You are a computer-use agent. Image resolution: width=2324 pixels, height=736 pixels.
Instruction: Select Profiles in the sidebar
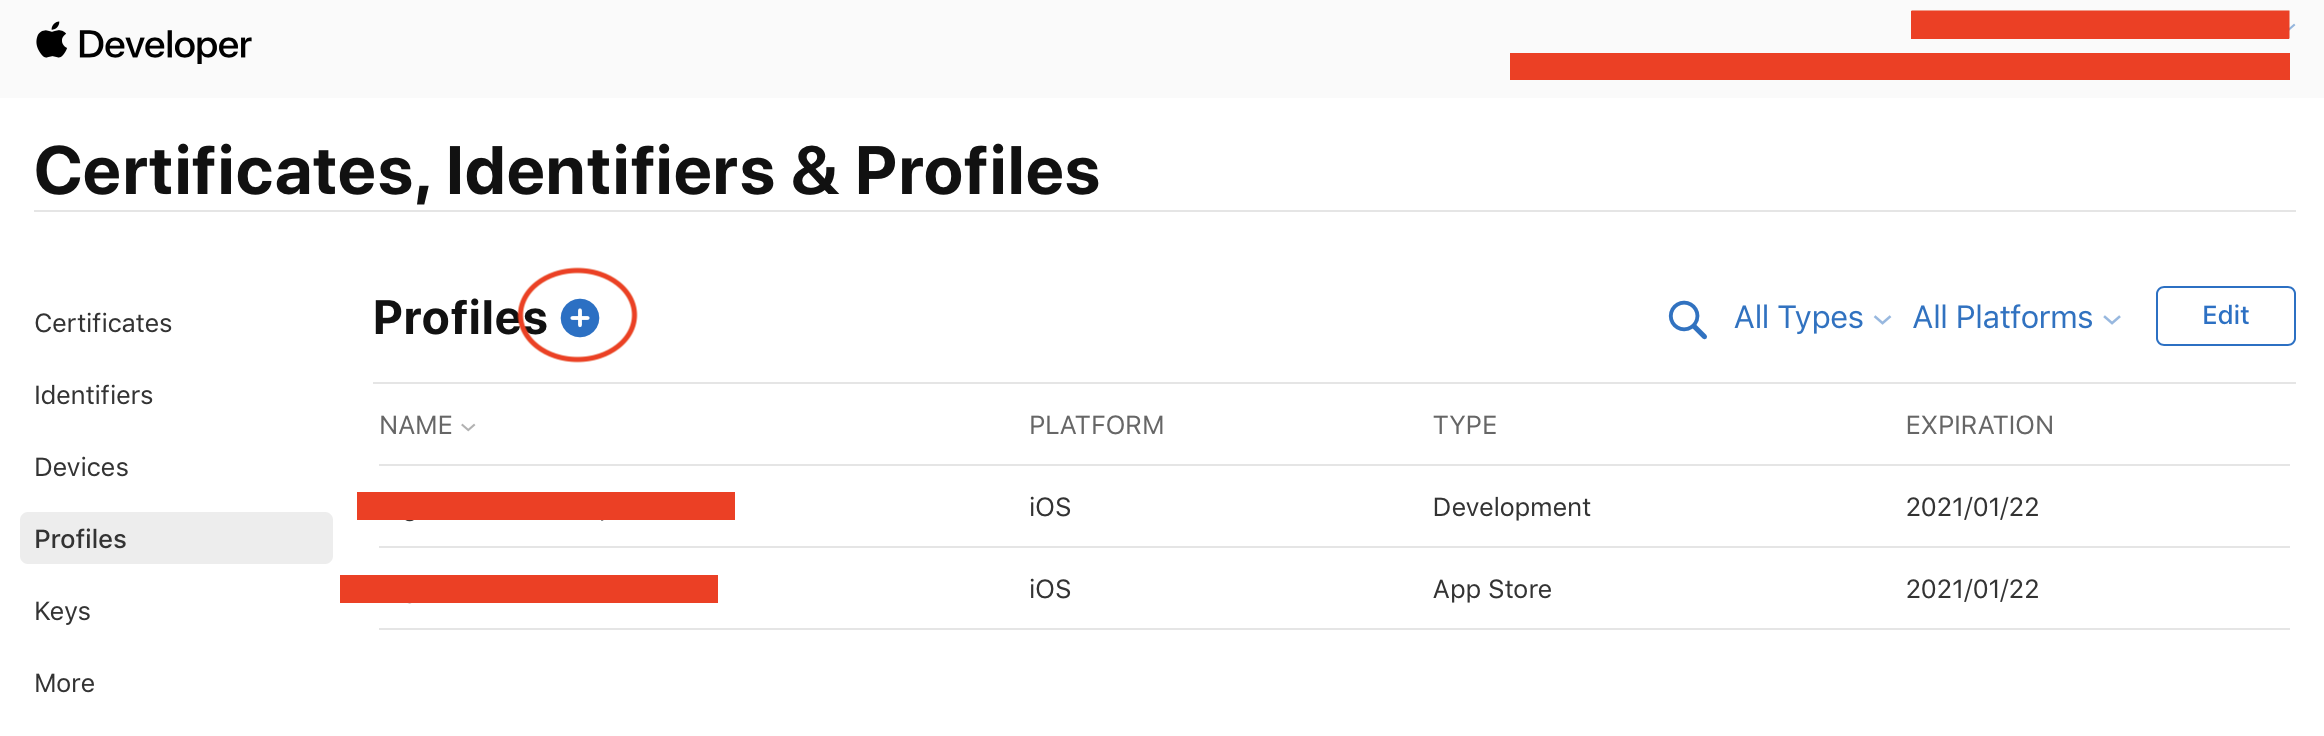pos(176,538)
